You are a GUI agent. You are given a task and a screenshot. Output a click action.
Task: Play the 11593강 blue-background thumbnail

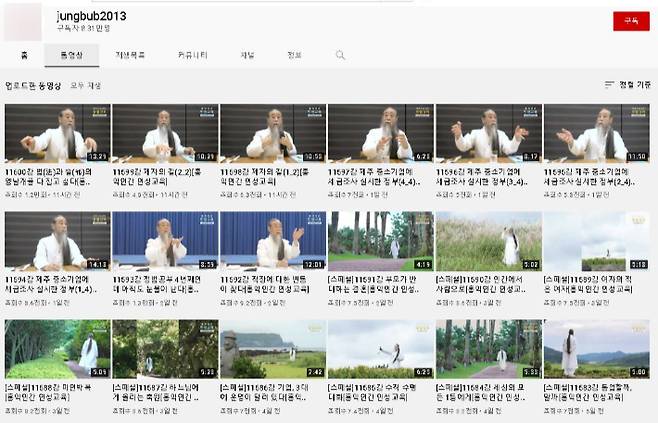point(165,241)
